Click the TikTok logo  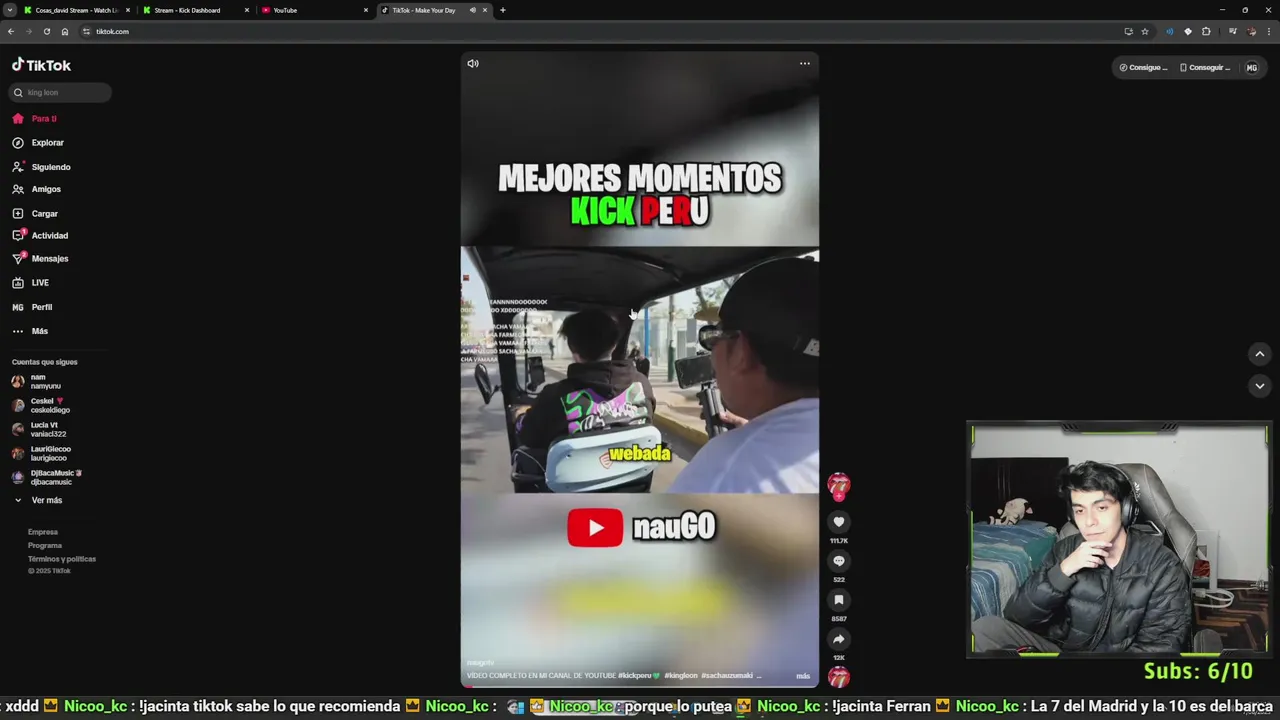click(x=41, y=65)
